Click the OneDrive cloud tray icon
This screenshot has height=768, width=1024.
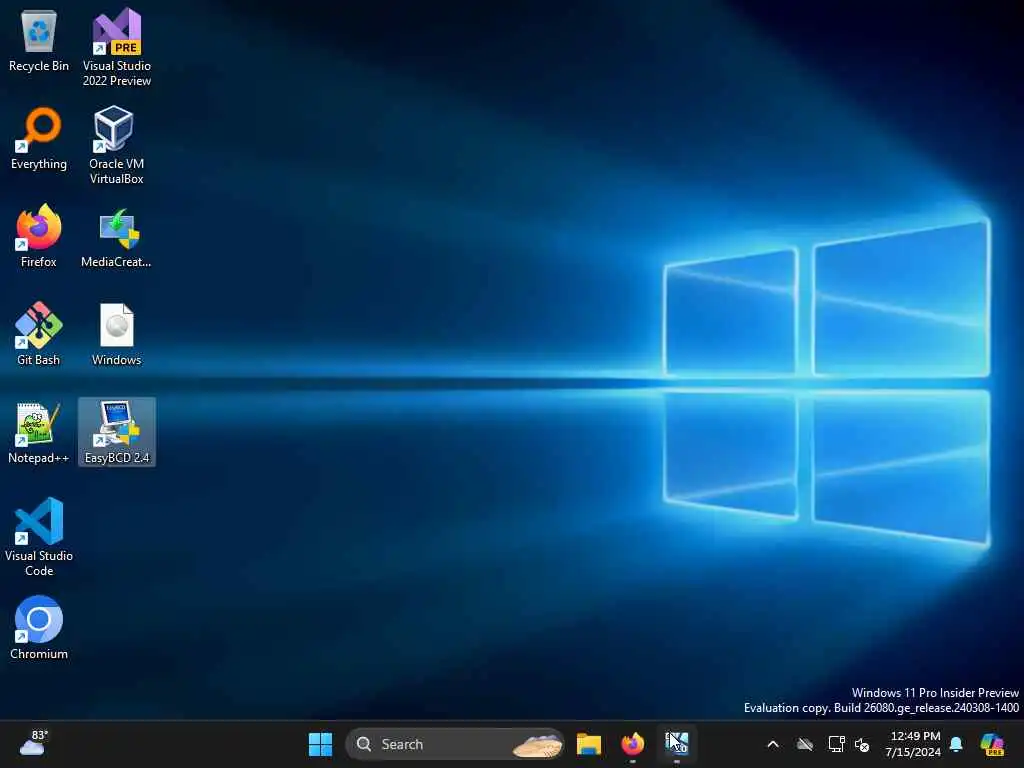tap(805, 744)
